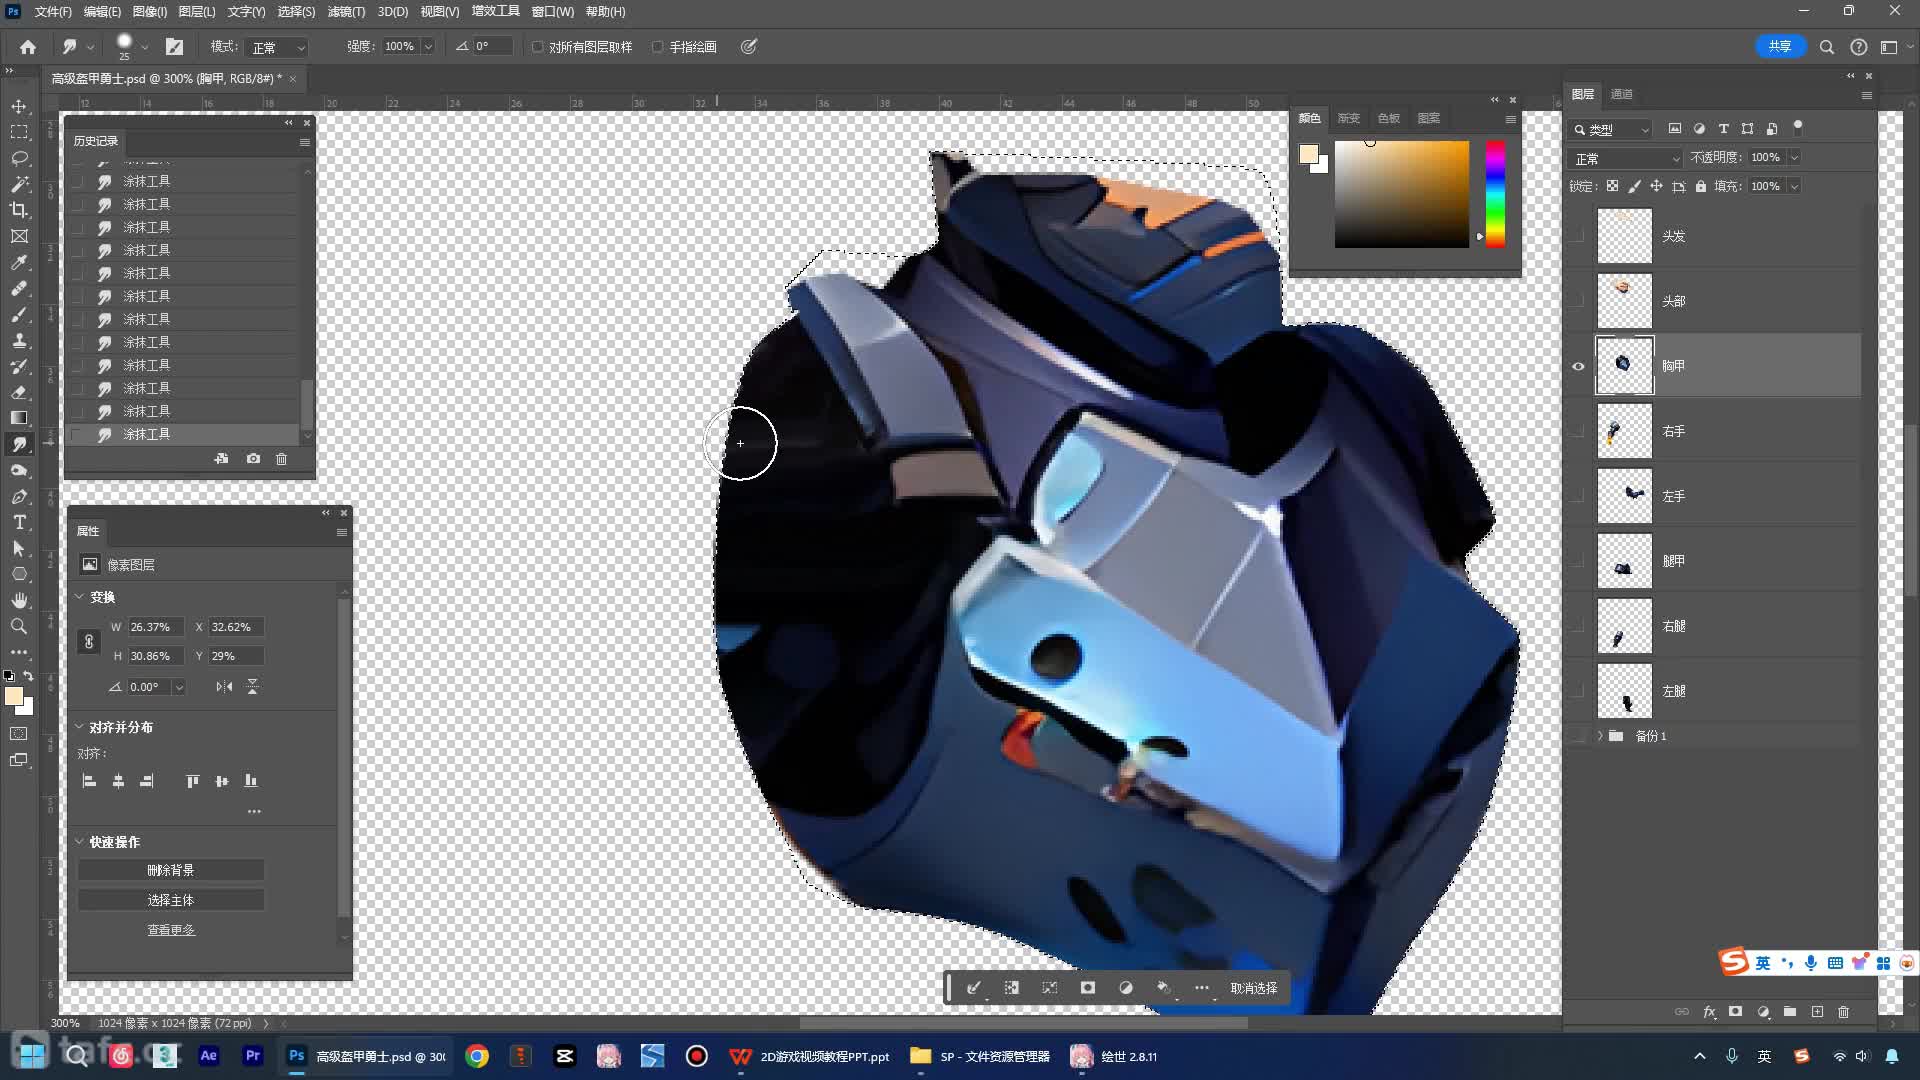Click trash icon in History panel
The width and height of the screenshot is (1920, 1080).
pos(281,459)
